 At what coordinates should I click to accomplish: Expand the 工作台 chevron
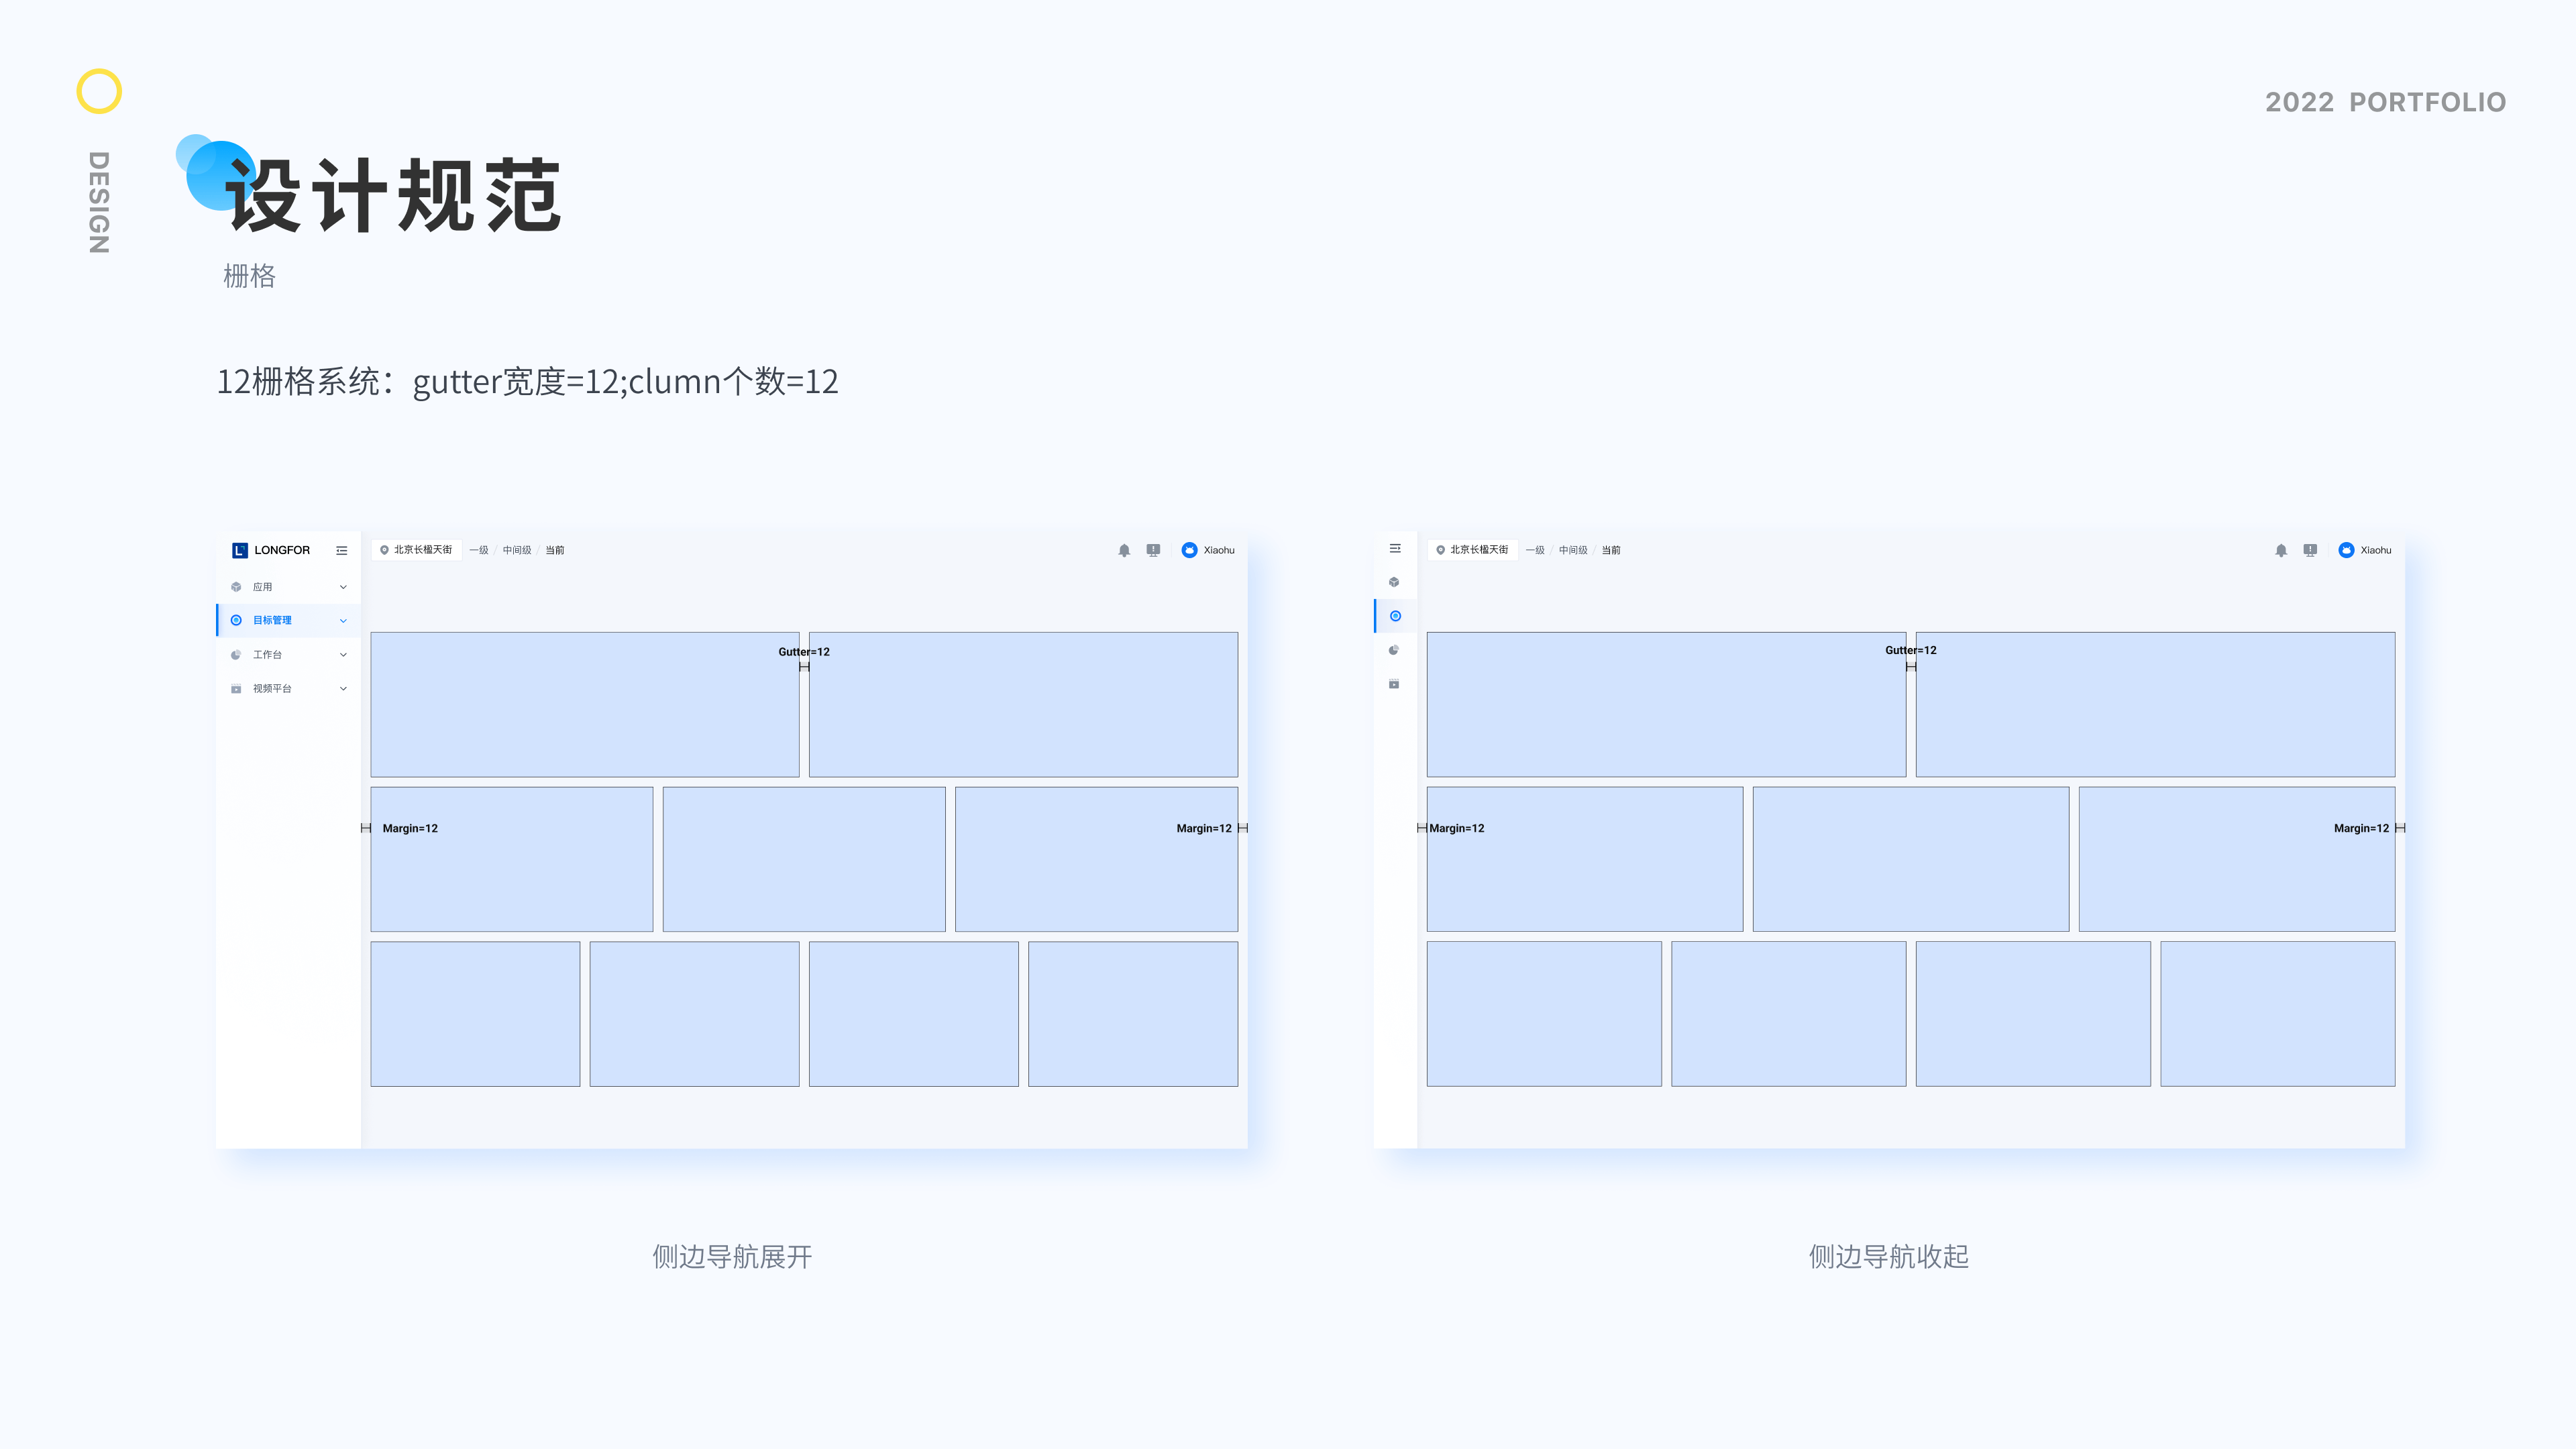click(343, 655)
